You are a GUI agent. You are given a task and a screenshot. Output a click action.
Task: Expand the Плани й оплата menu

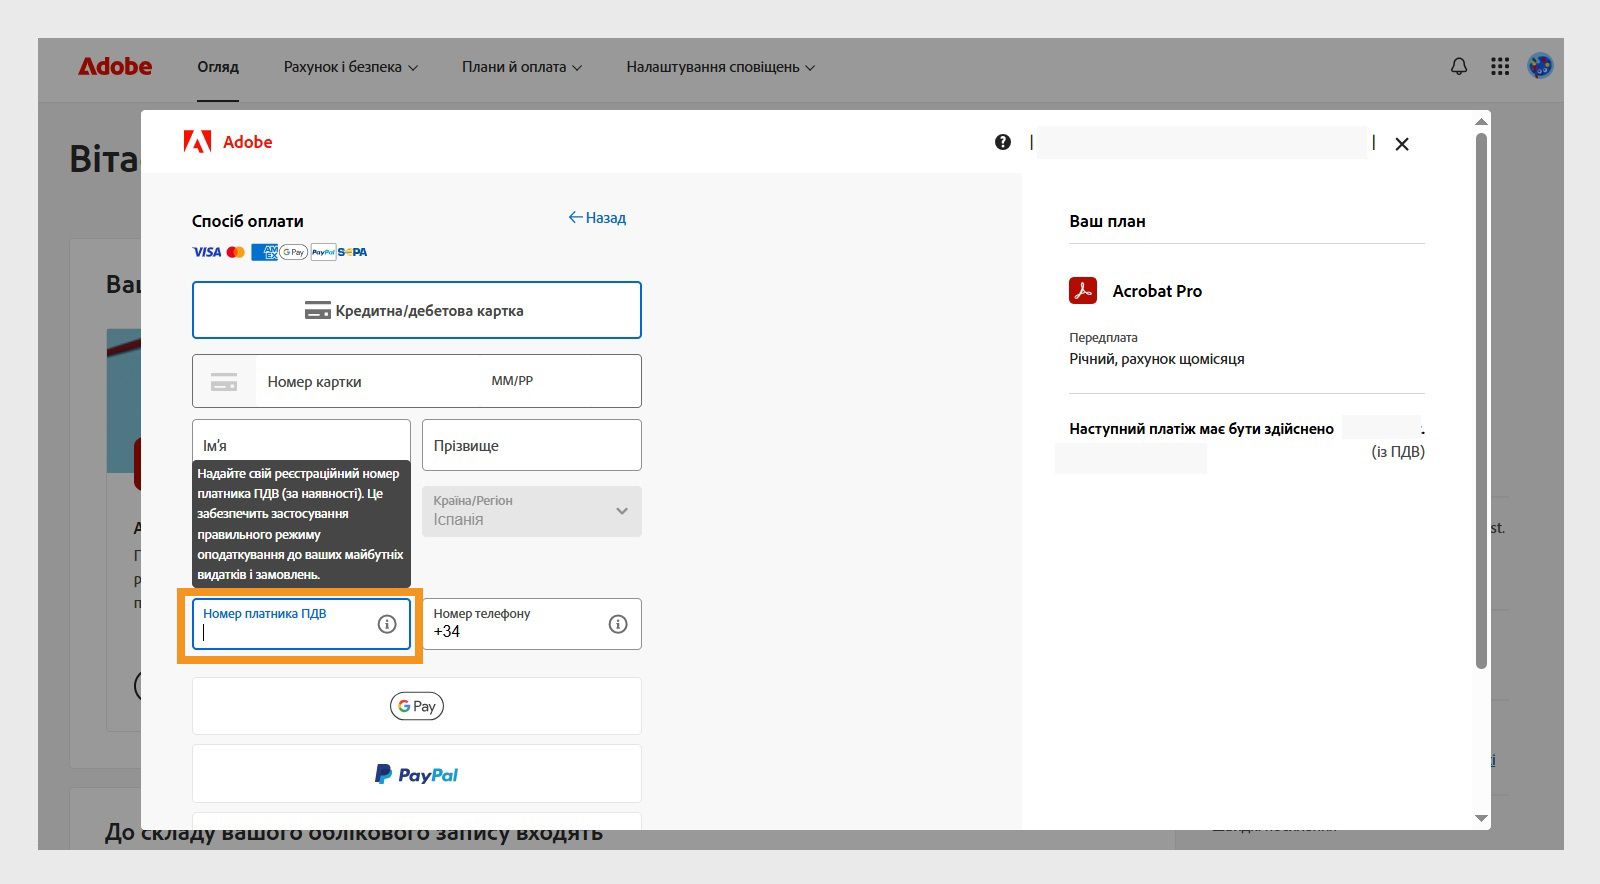click(x=522, y=67)
